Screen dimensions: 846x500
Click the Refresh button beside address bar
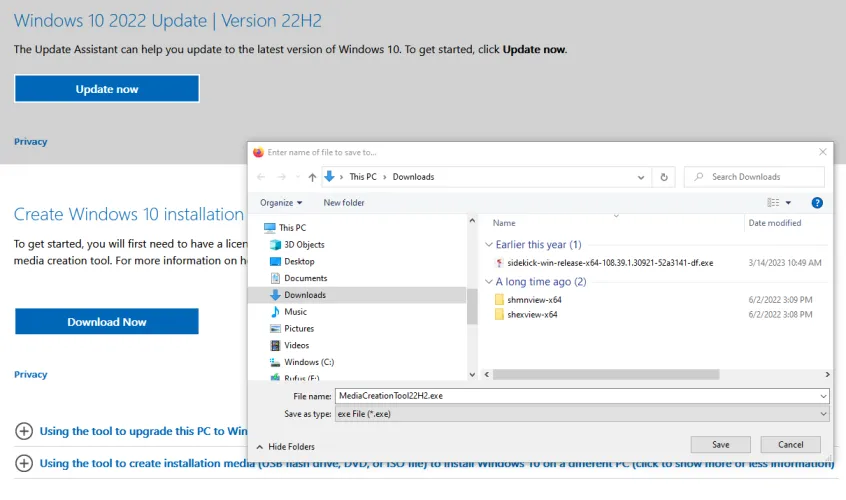point(664,177)
